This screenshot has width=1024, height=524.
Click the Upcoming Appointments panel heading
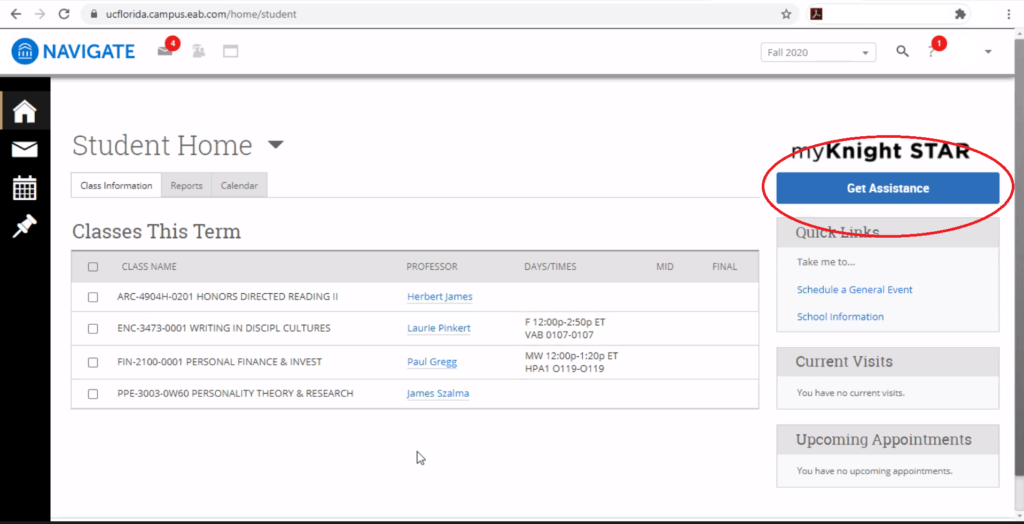pyautogui.click(x=884, y=439)
